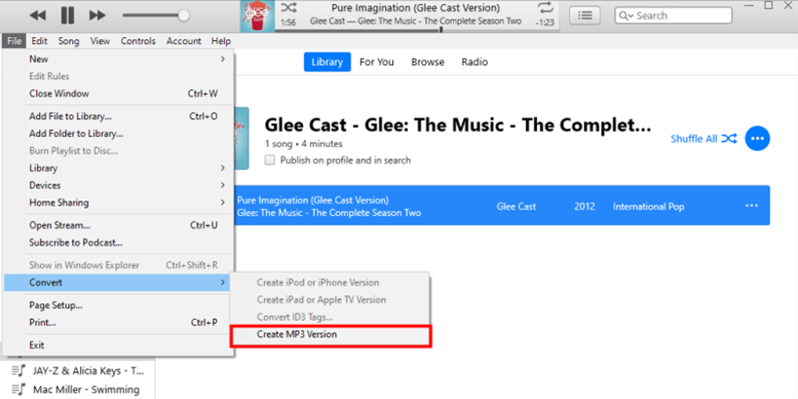Open the Song menu
The width and height of the screenshot is (798, 399).
point(69,41)
